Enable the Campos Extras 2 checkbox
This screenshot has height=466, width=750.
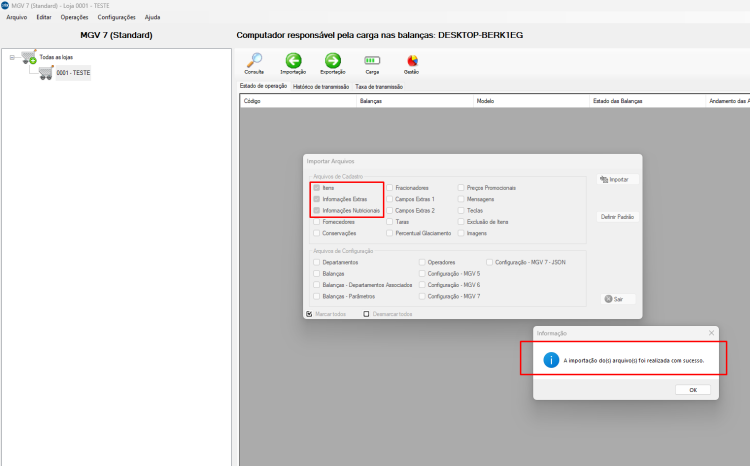pos(390,211)
